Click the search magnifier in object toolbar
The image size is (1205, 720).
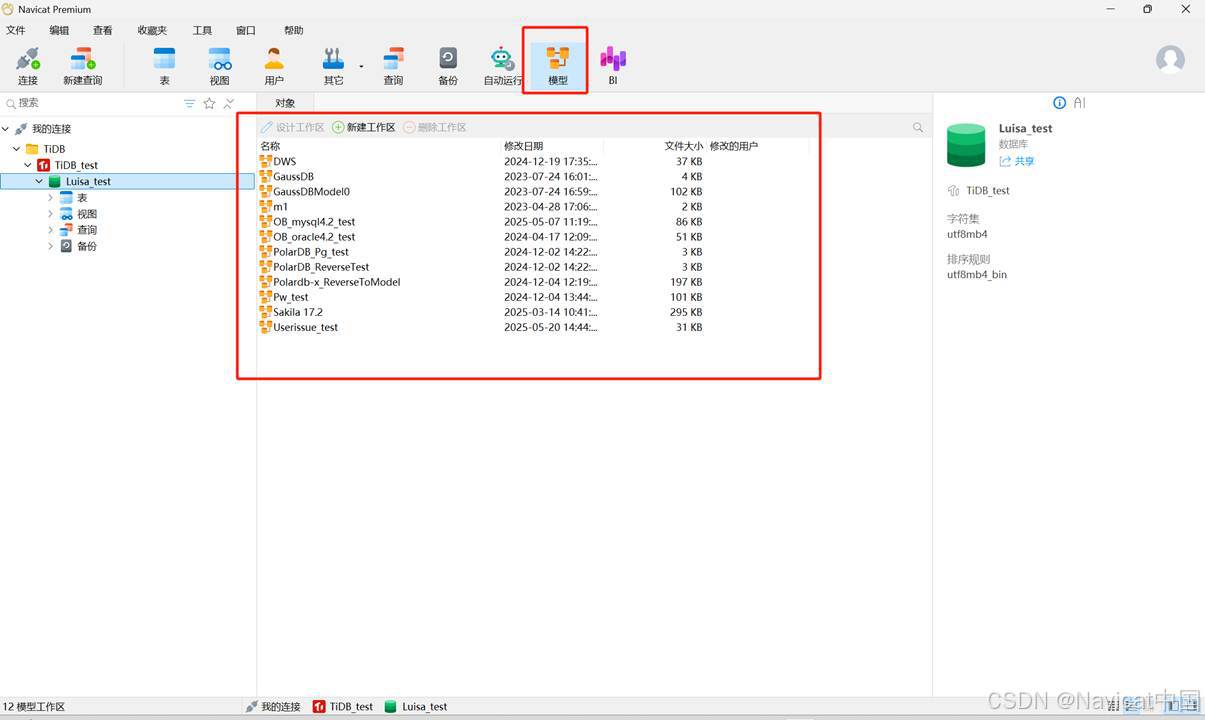point(918,127)
